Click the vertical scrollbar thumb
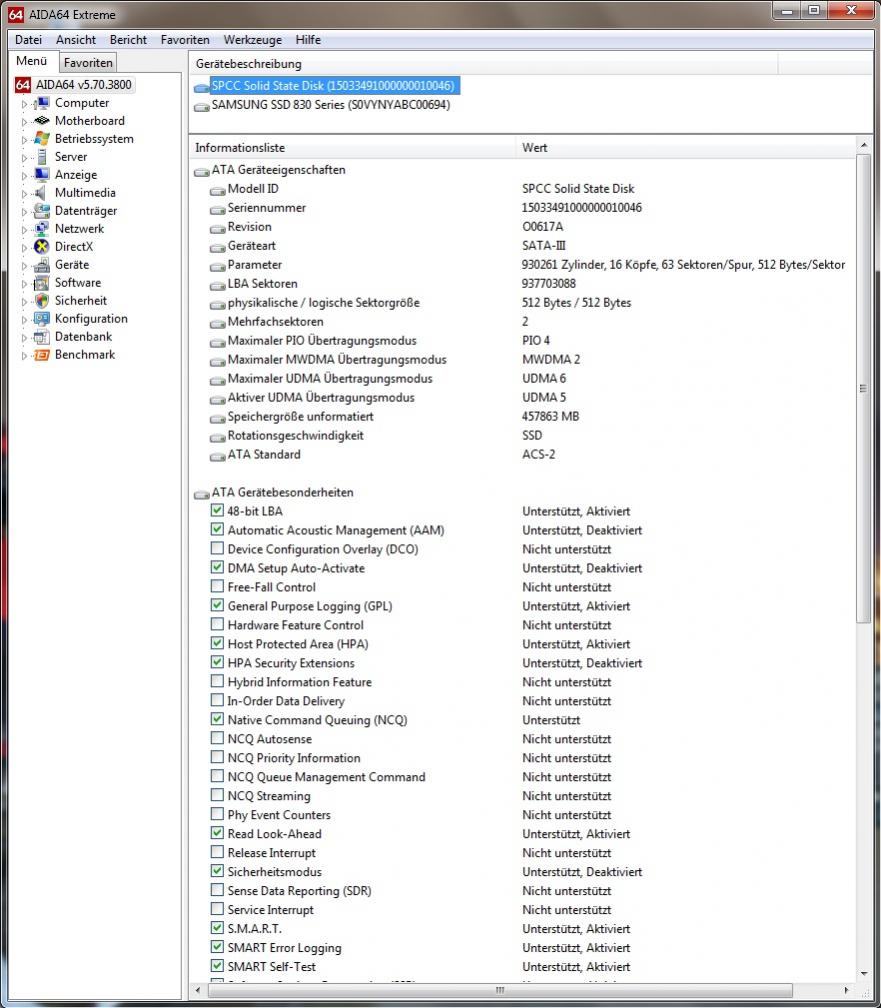This screenshot has width=881, height=1008. tap(864, 388)
